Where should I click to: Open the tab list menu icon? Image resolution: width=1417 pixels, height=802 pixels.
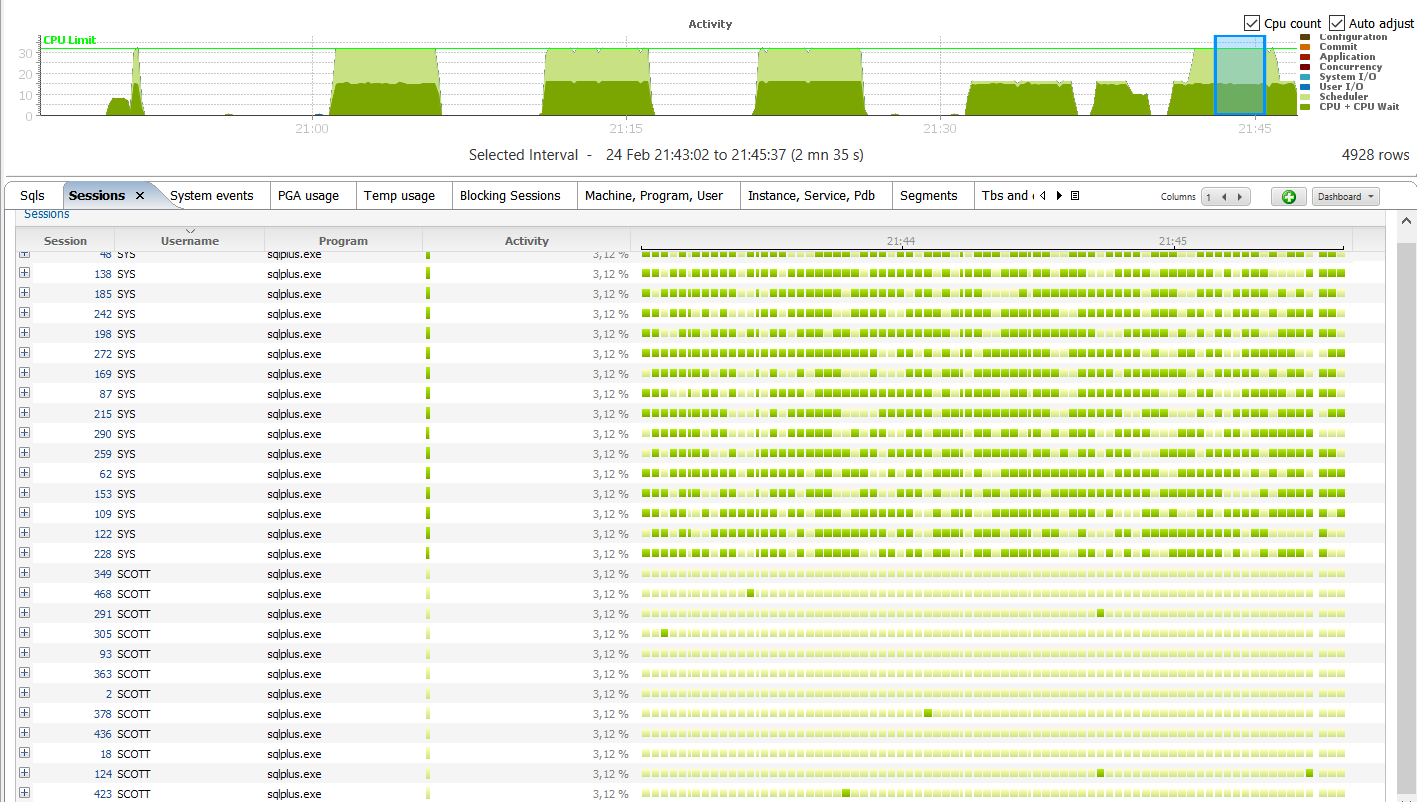(1075, 196)
